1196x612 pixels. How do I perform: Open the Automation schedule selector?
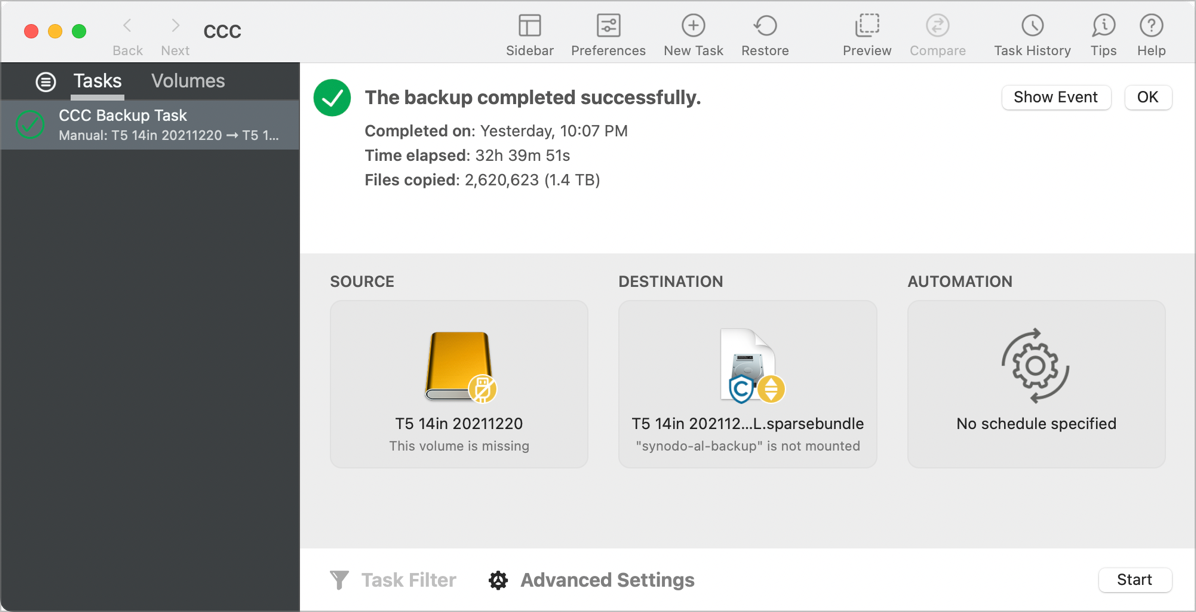[x=1036, y=384]
